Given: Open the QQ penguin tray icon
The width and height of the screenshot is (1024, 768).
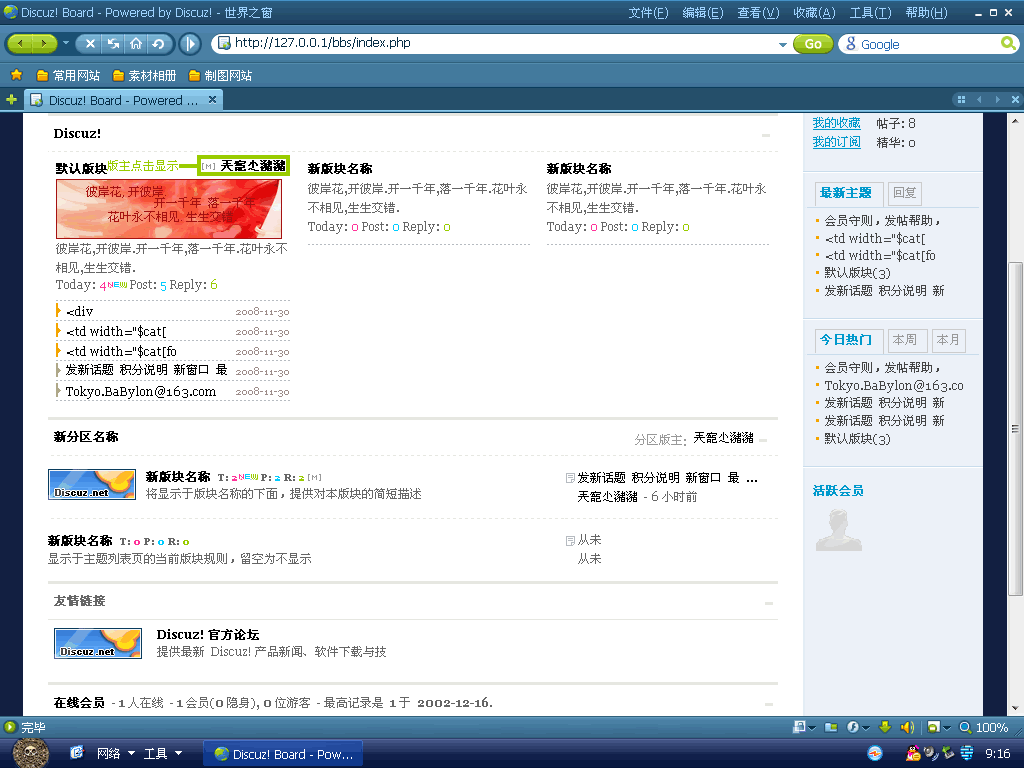Looking at the screenshot, I should [912, 754].
